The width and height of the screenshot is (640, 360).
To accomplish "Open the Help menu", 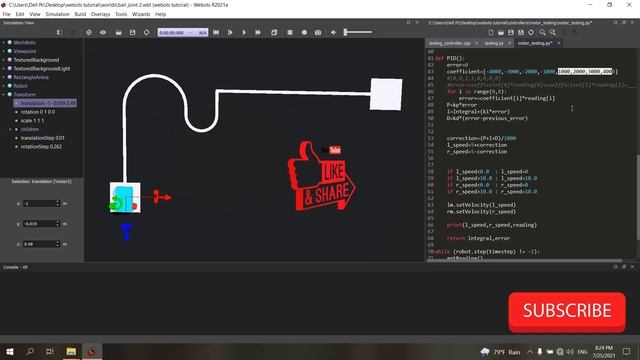I will coord(160,14).
